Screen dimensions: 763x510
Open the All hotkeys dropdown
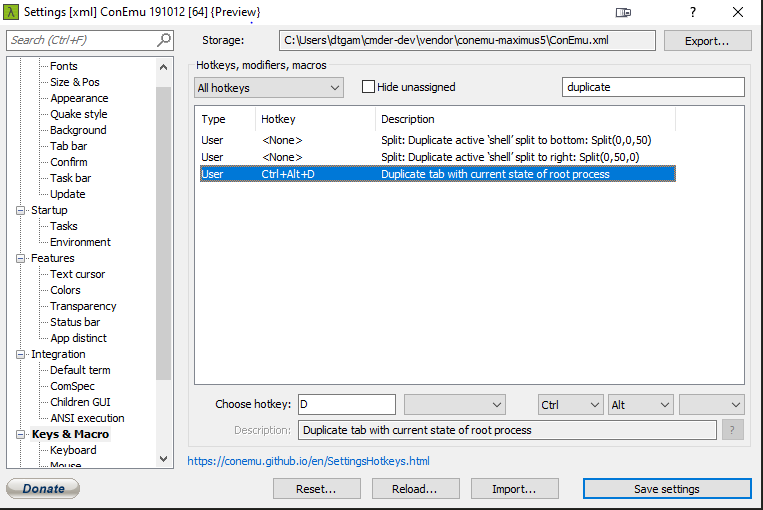coord(269,88)
